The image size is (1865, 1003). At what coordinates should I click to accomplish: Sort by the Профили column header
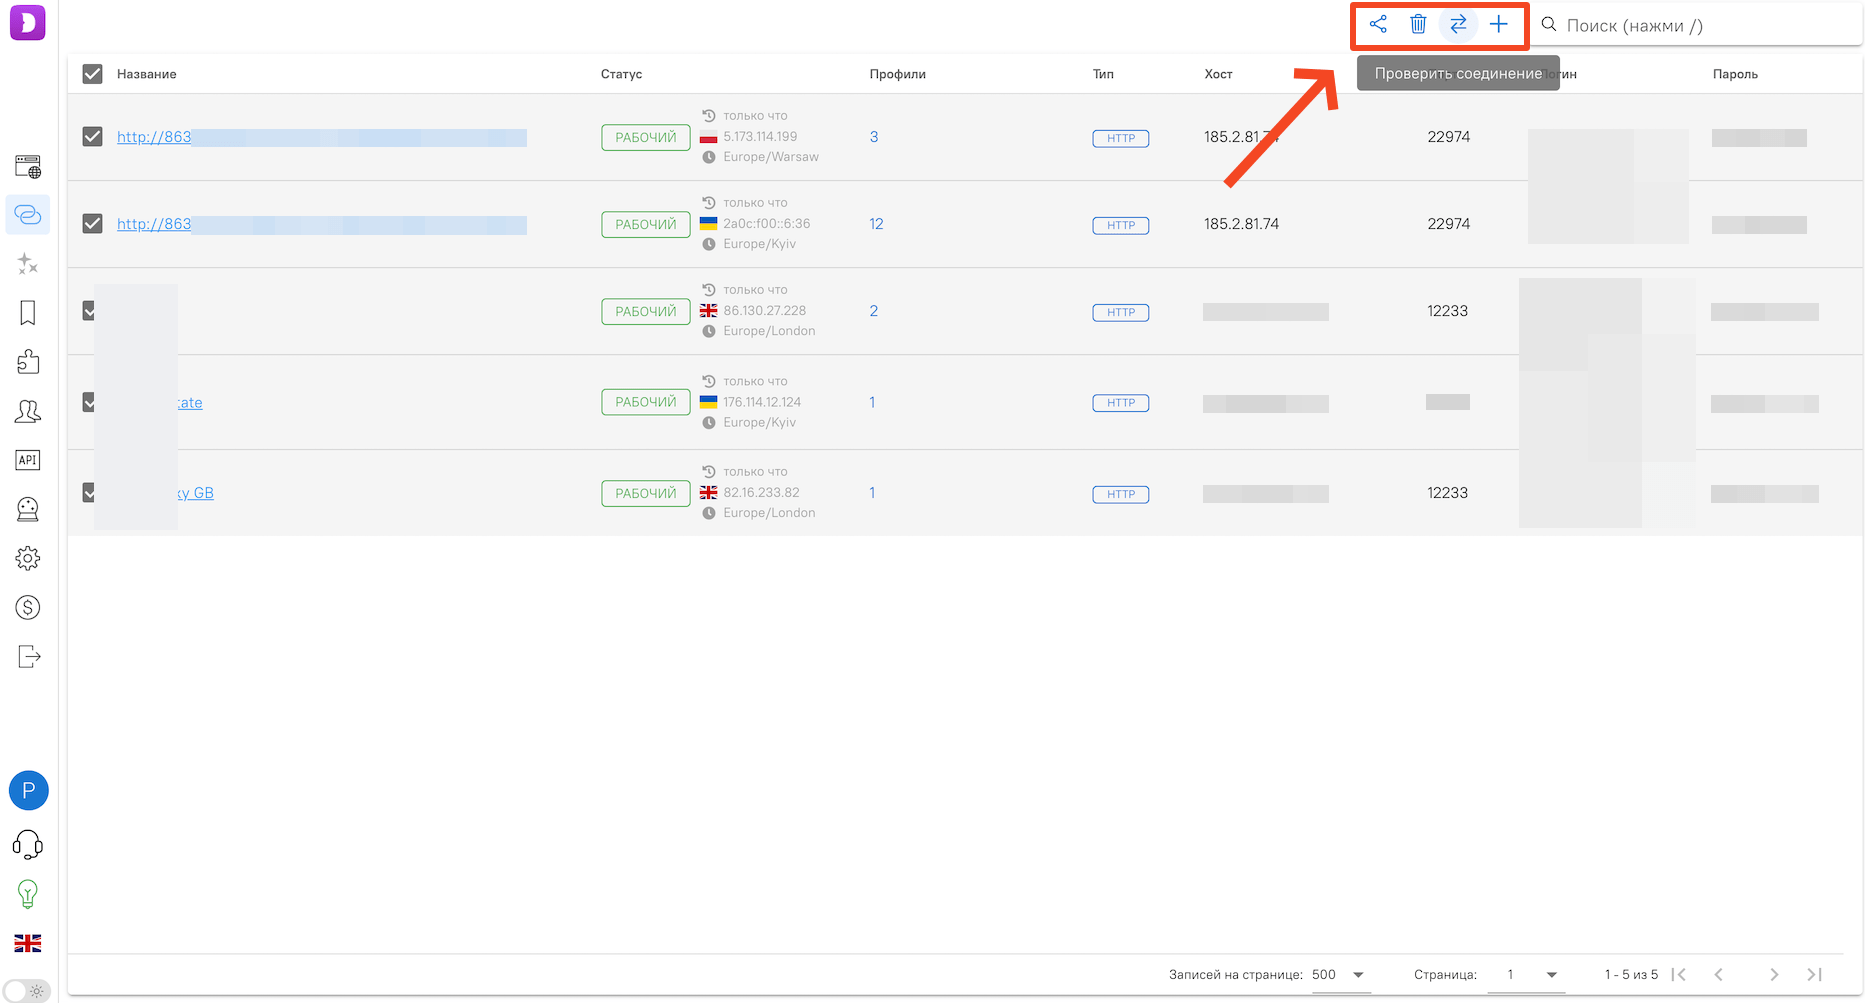click(897, 74)
